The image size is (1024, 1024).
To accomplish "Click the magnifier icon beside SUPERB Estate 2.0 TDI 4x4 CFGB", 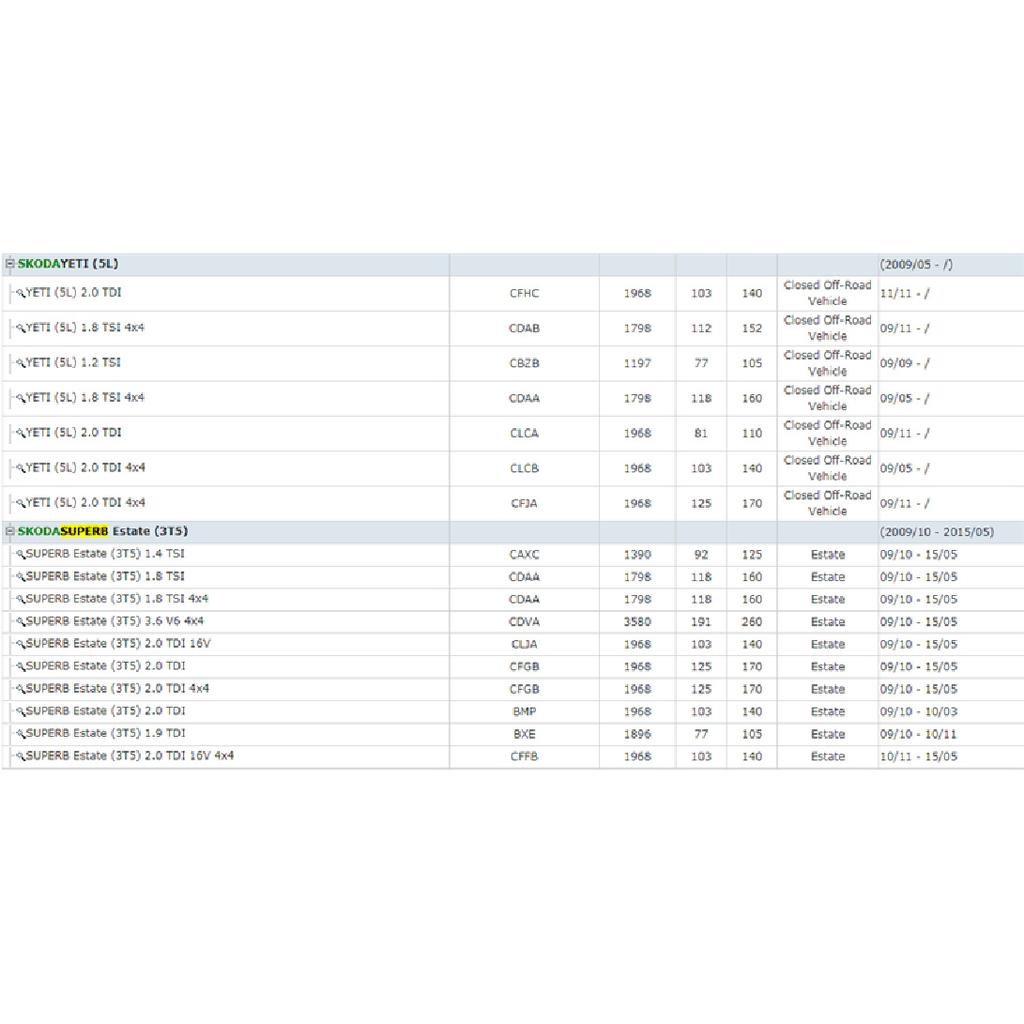I will pos(20,690).
